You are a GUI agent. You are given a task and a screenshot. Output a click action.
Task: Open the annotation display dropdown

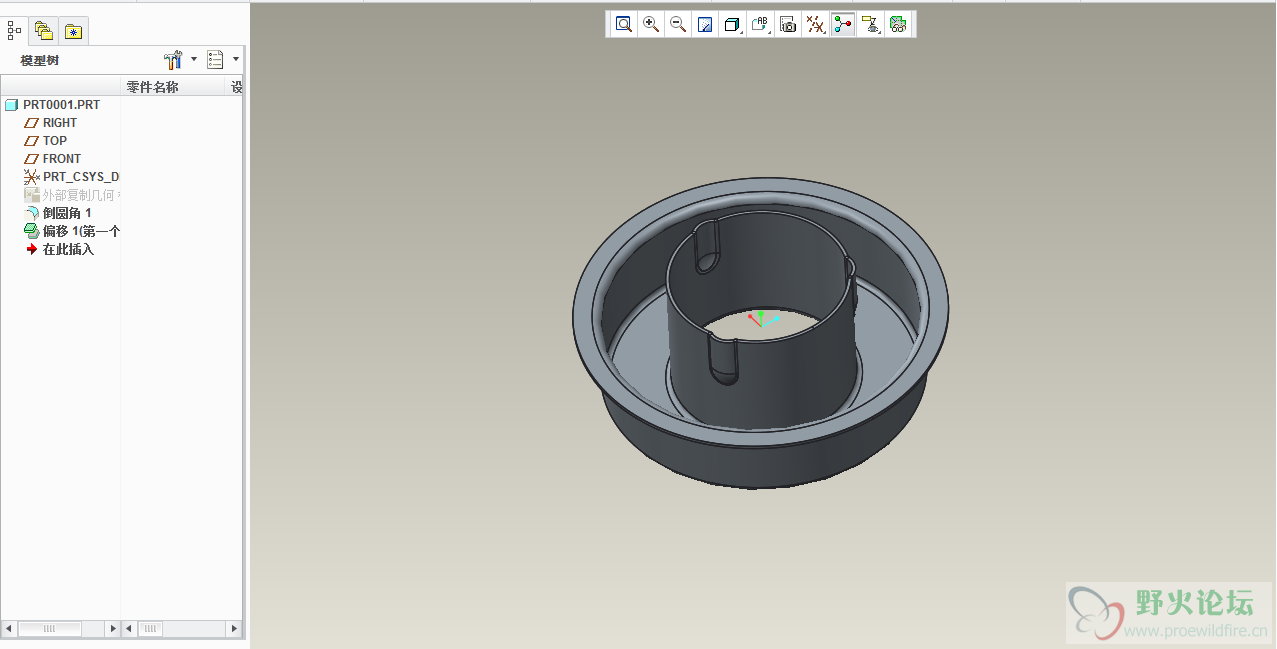[871, 24]
